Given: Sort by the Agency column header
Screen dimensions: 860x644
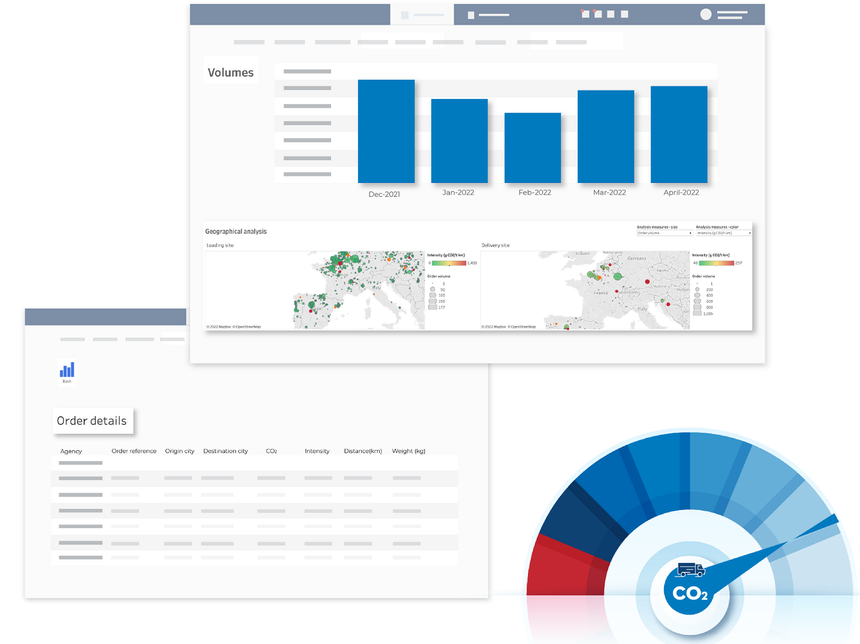Looking at the screenshot, I should pos(71,451).
